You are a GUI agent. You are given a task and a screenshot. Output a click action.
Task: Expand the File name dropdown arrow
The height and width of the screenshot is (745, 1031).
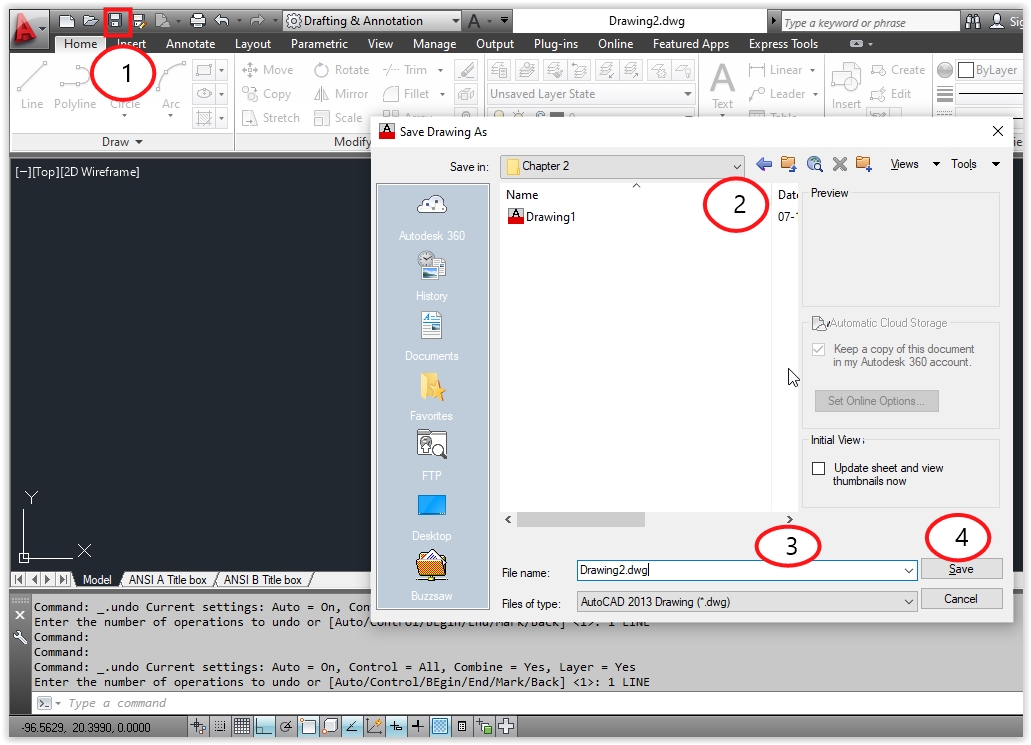[x=909, y=571]
